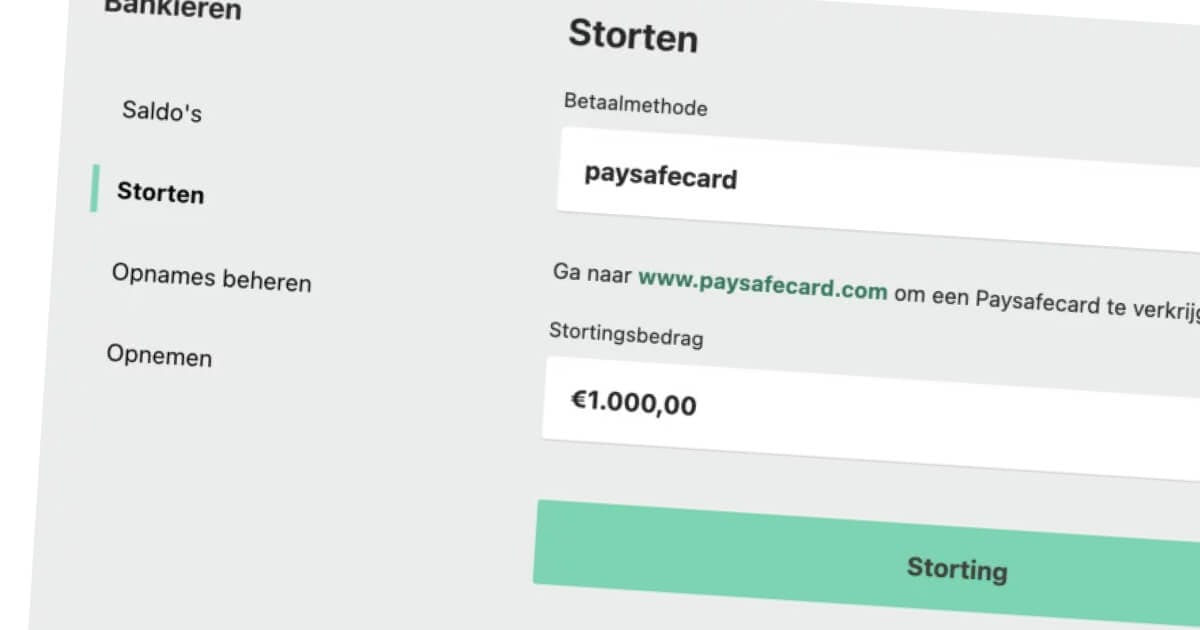Select paysafecard as payment method
The width and height of the screenshot is (1200, 630).
pyautogui.click(x=660, y=180)
